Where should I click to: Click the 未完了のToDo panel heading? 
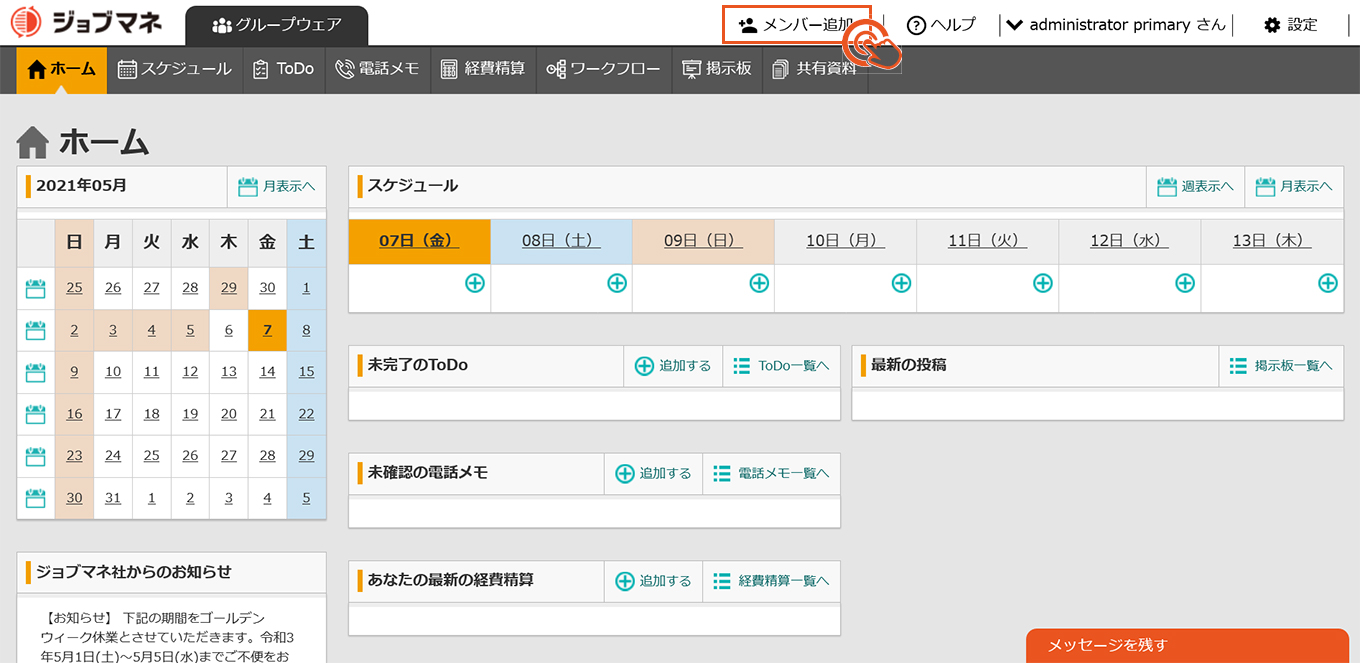[418, 366]
